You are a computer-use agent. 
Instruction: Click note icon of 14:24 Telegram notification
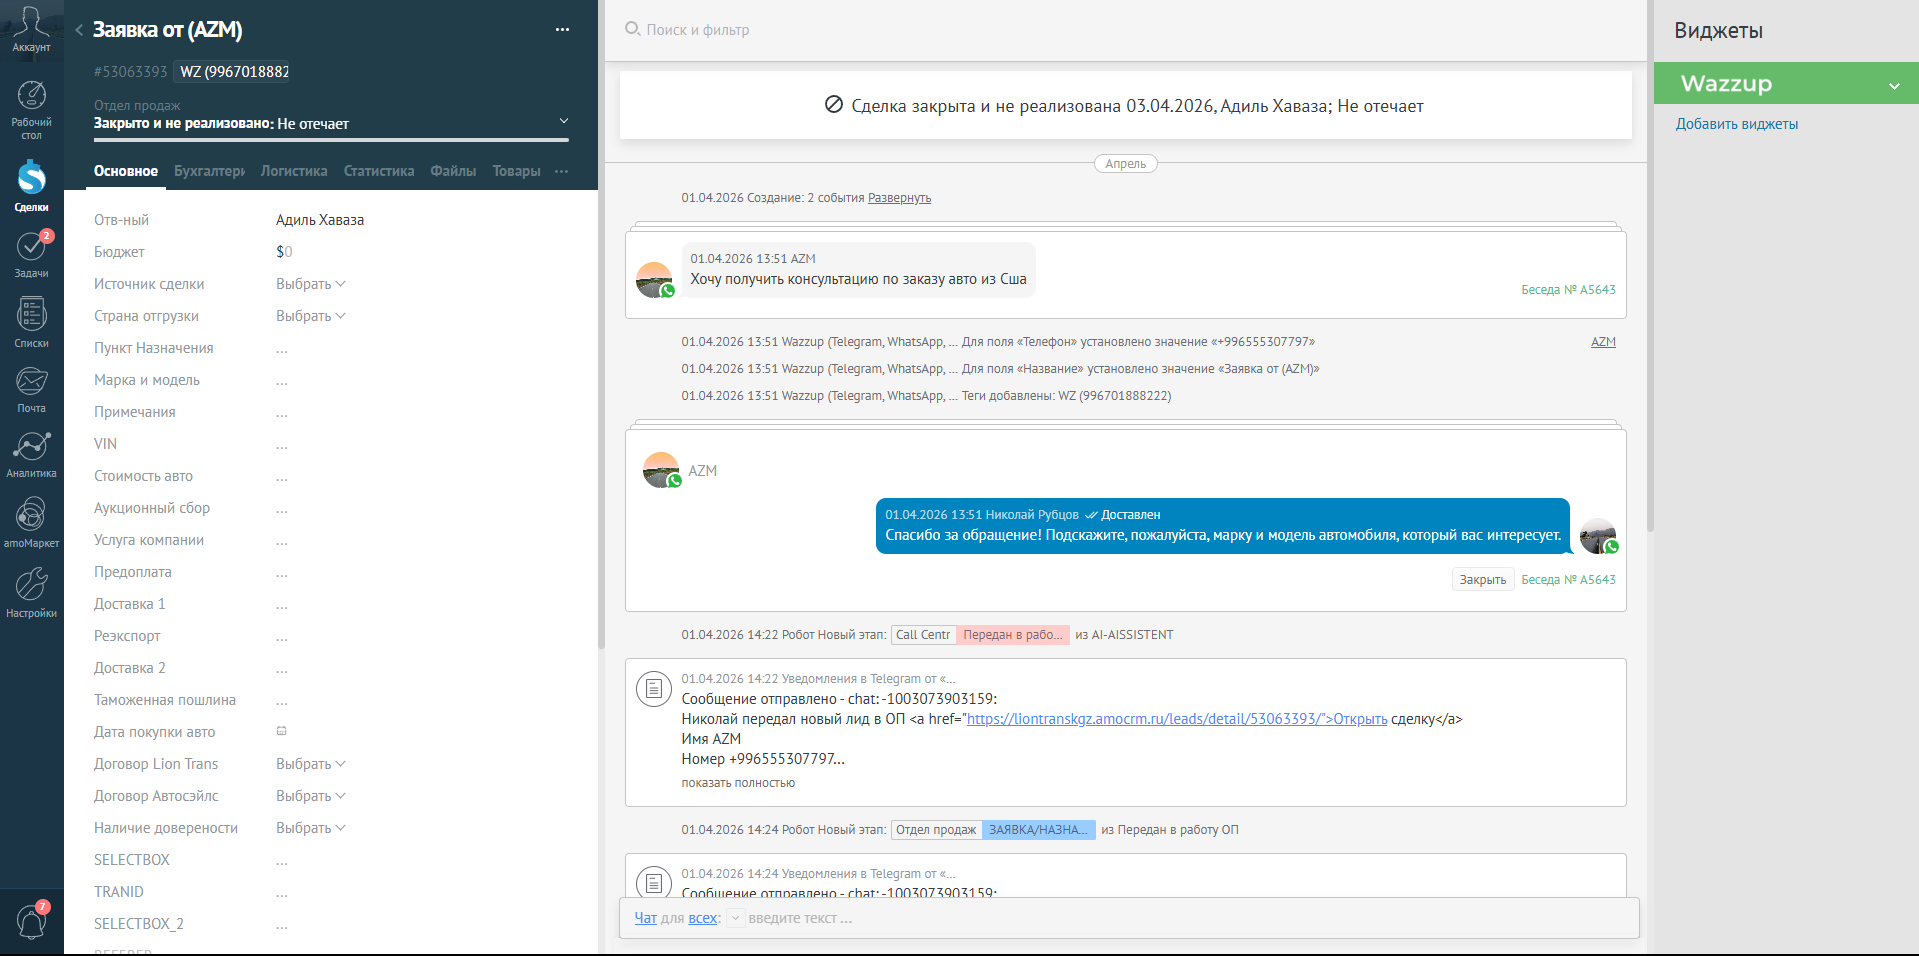(x=653, y=882)
